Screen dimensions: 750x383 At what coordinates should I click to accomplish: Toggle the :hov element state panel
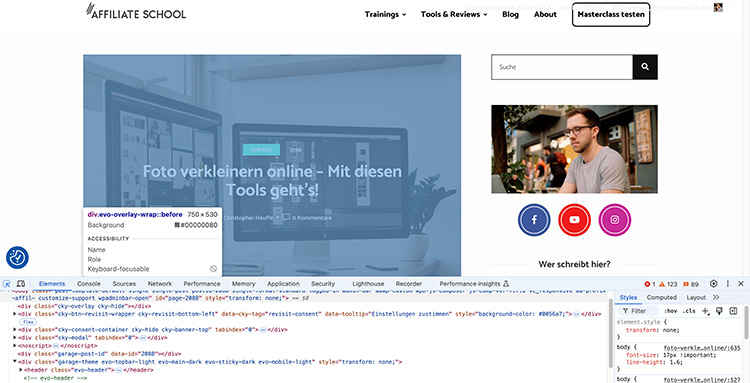[x=671, y=311]
